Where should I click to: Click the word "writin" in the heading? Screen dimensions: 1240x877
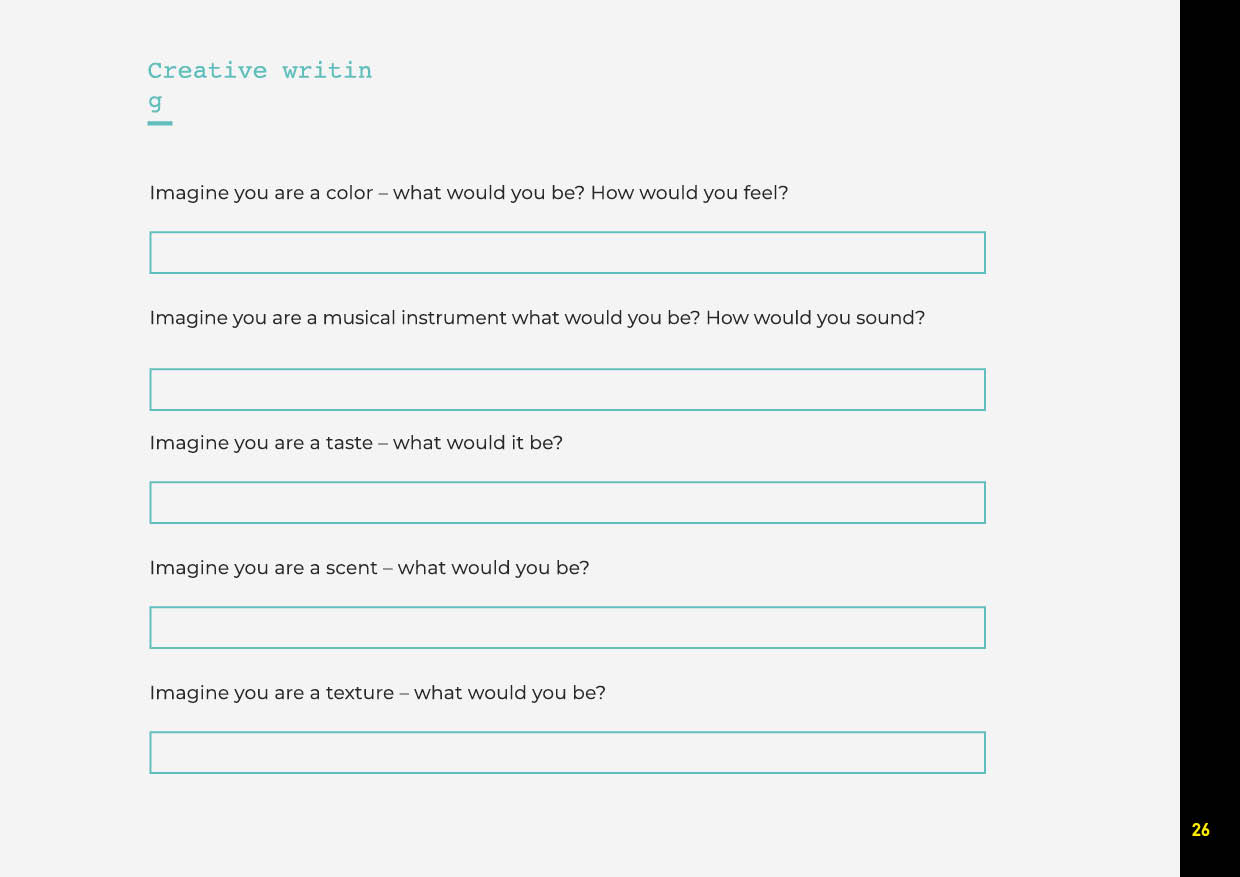click(x=327, y=71)
